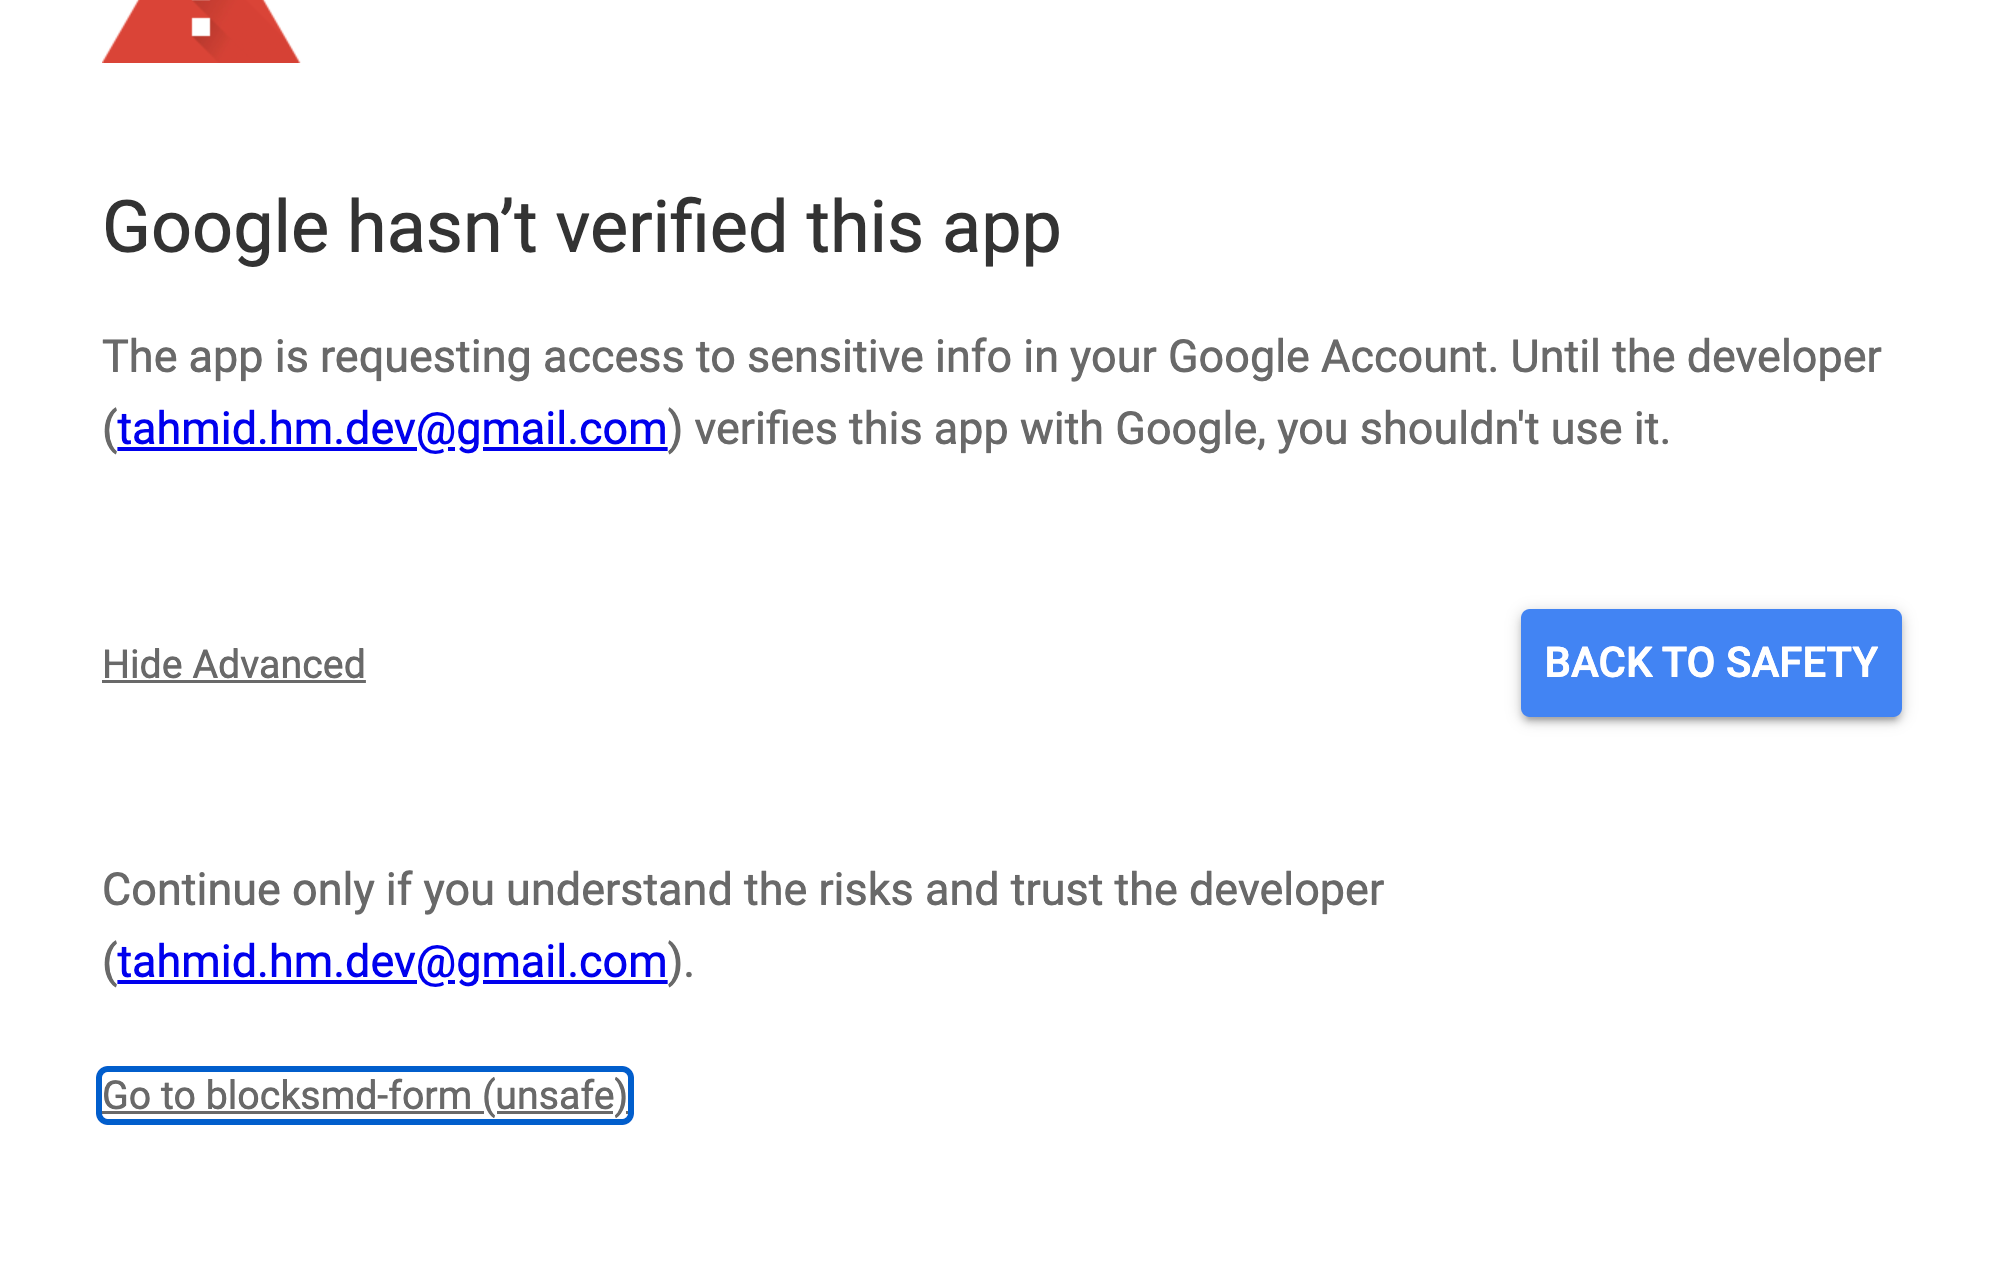The width and height of the screenshot is (2004, 1282).
Task: Click the word 'SAFETY' on the blue button
Action: tap(1801, 663)
